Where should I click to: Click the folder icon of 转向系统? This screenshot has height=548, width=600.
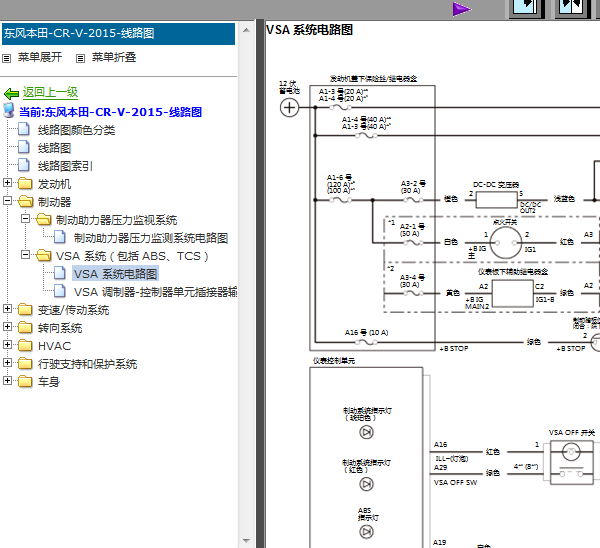25,327
